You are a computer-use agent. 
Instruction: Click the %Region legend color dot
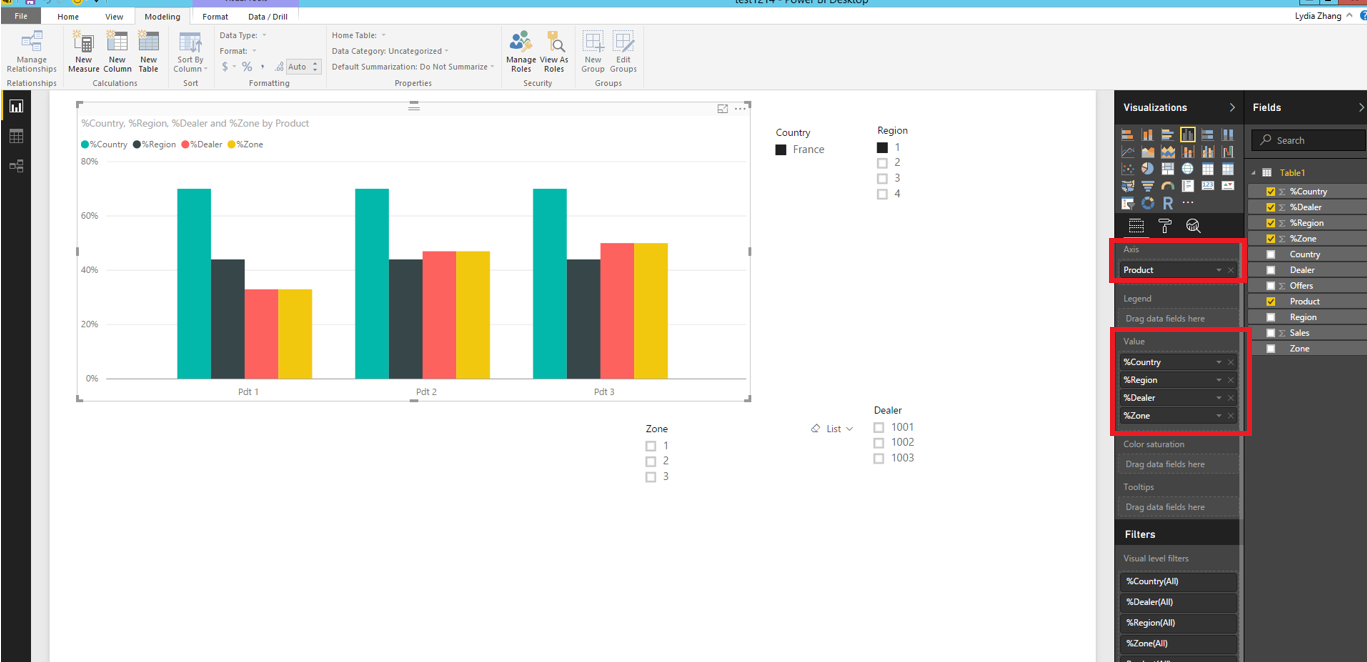(x=137, y=145)
